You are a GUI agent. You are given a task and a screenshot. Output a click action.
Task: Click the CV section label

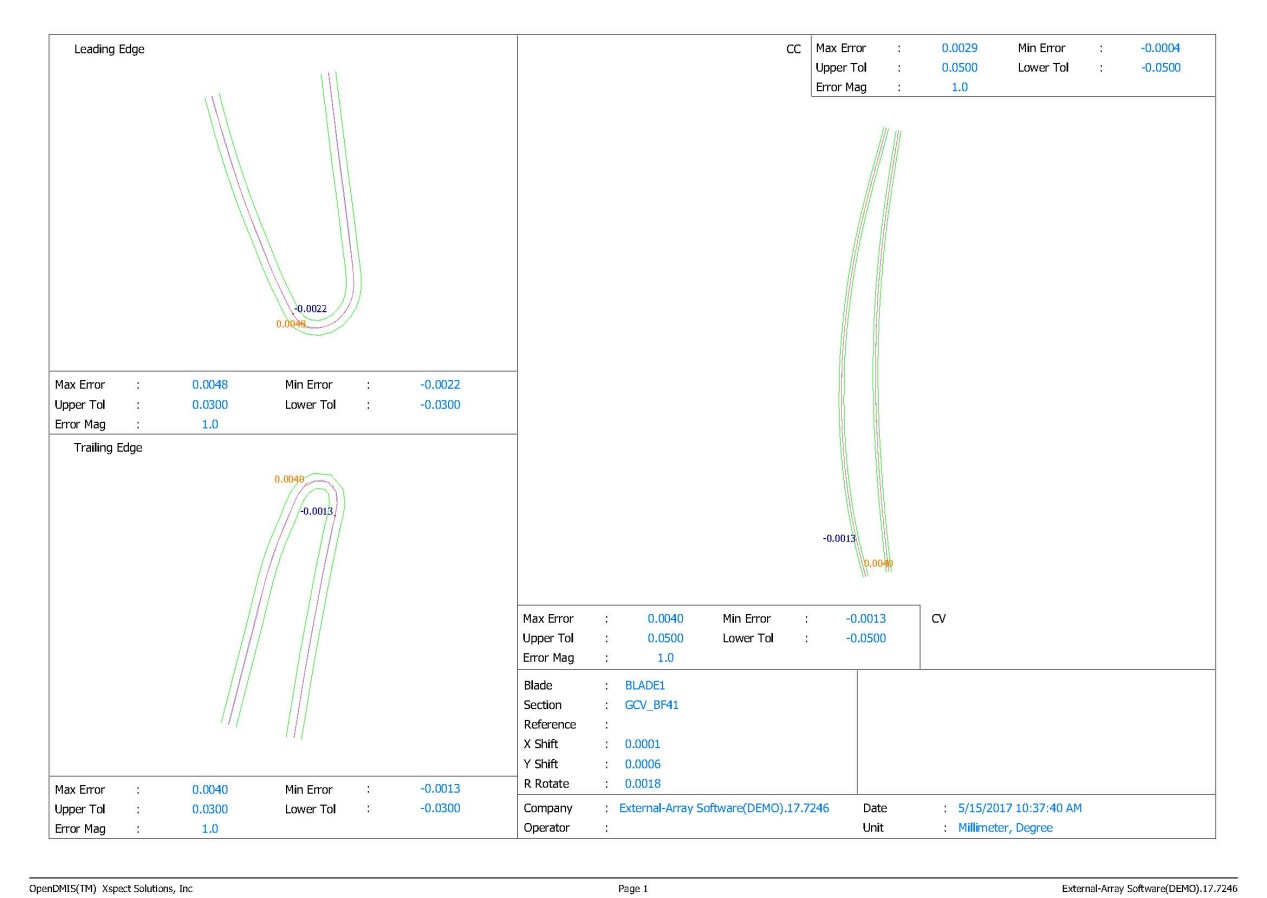(x=938, y=619)
